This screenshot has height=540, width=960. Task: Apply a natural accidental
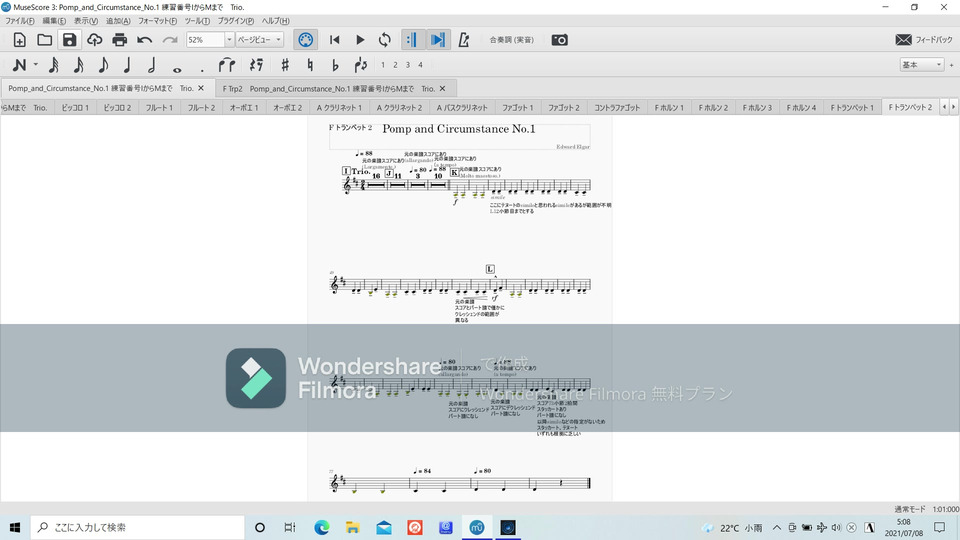point(310,65)
